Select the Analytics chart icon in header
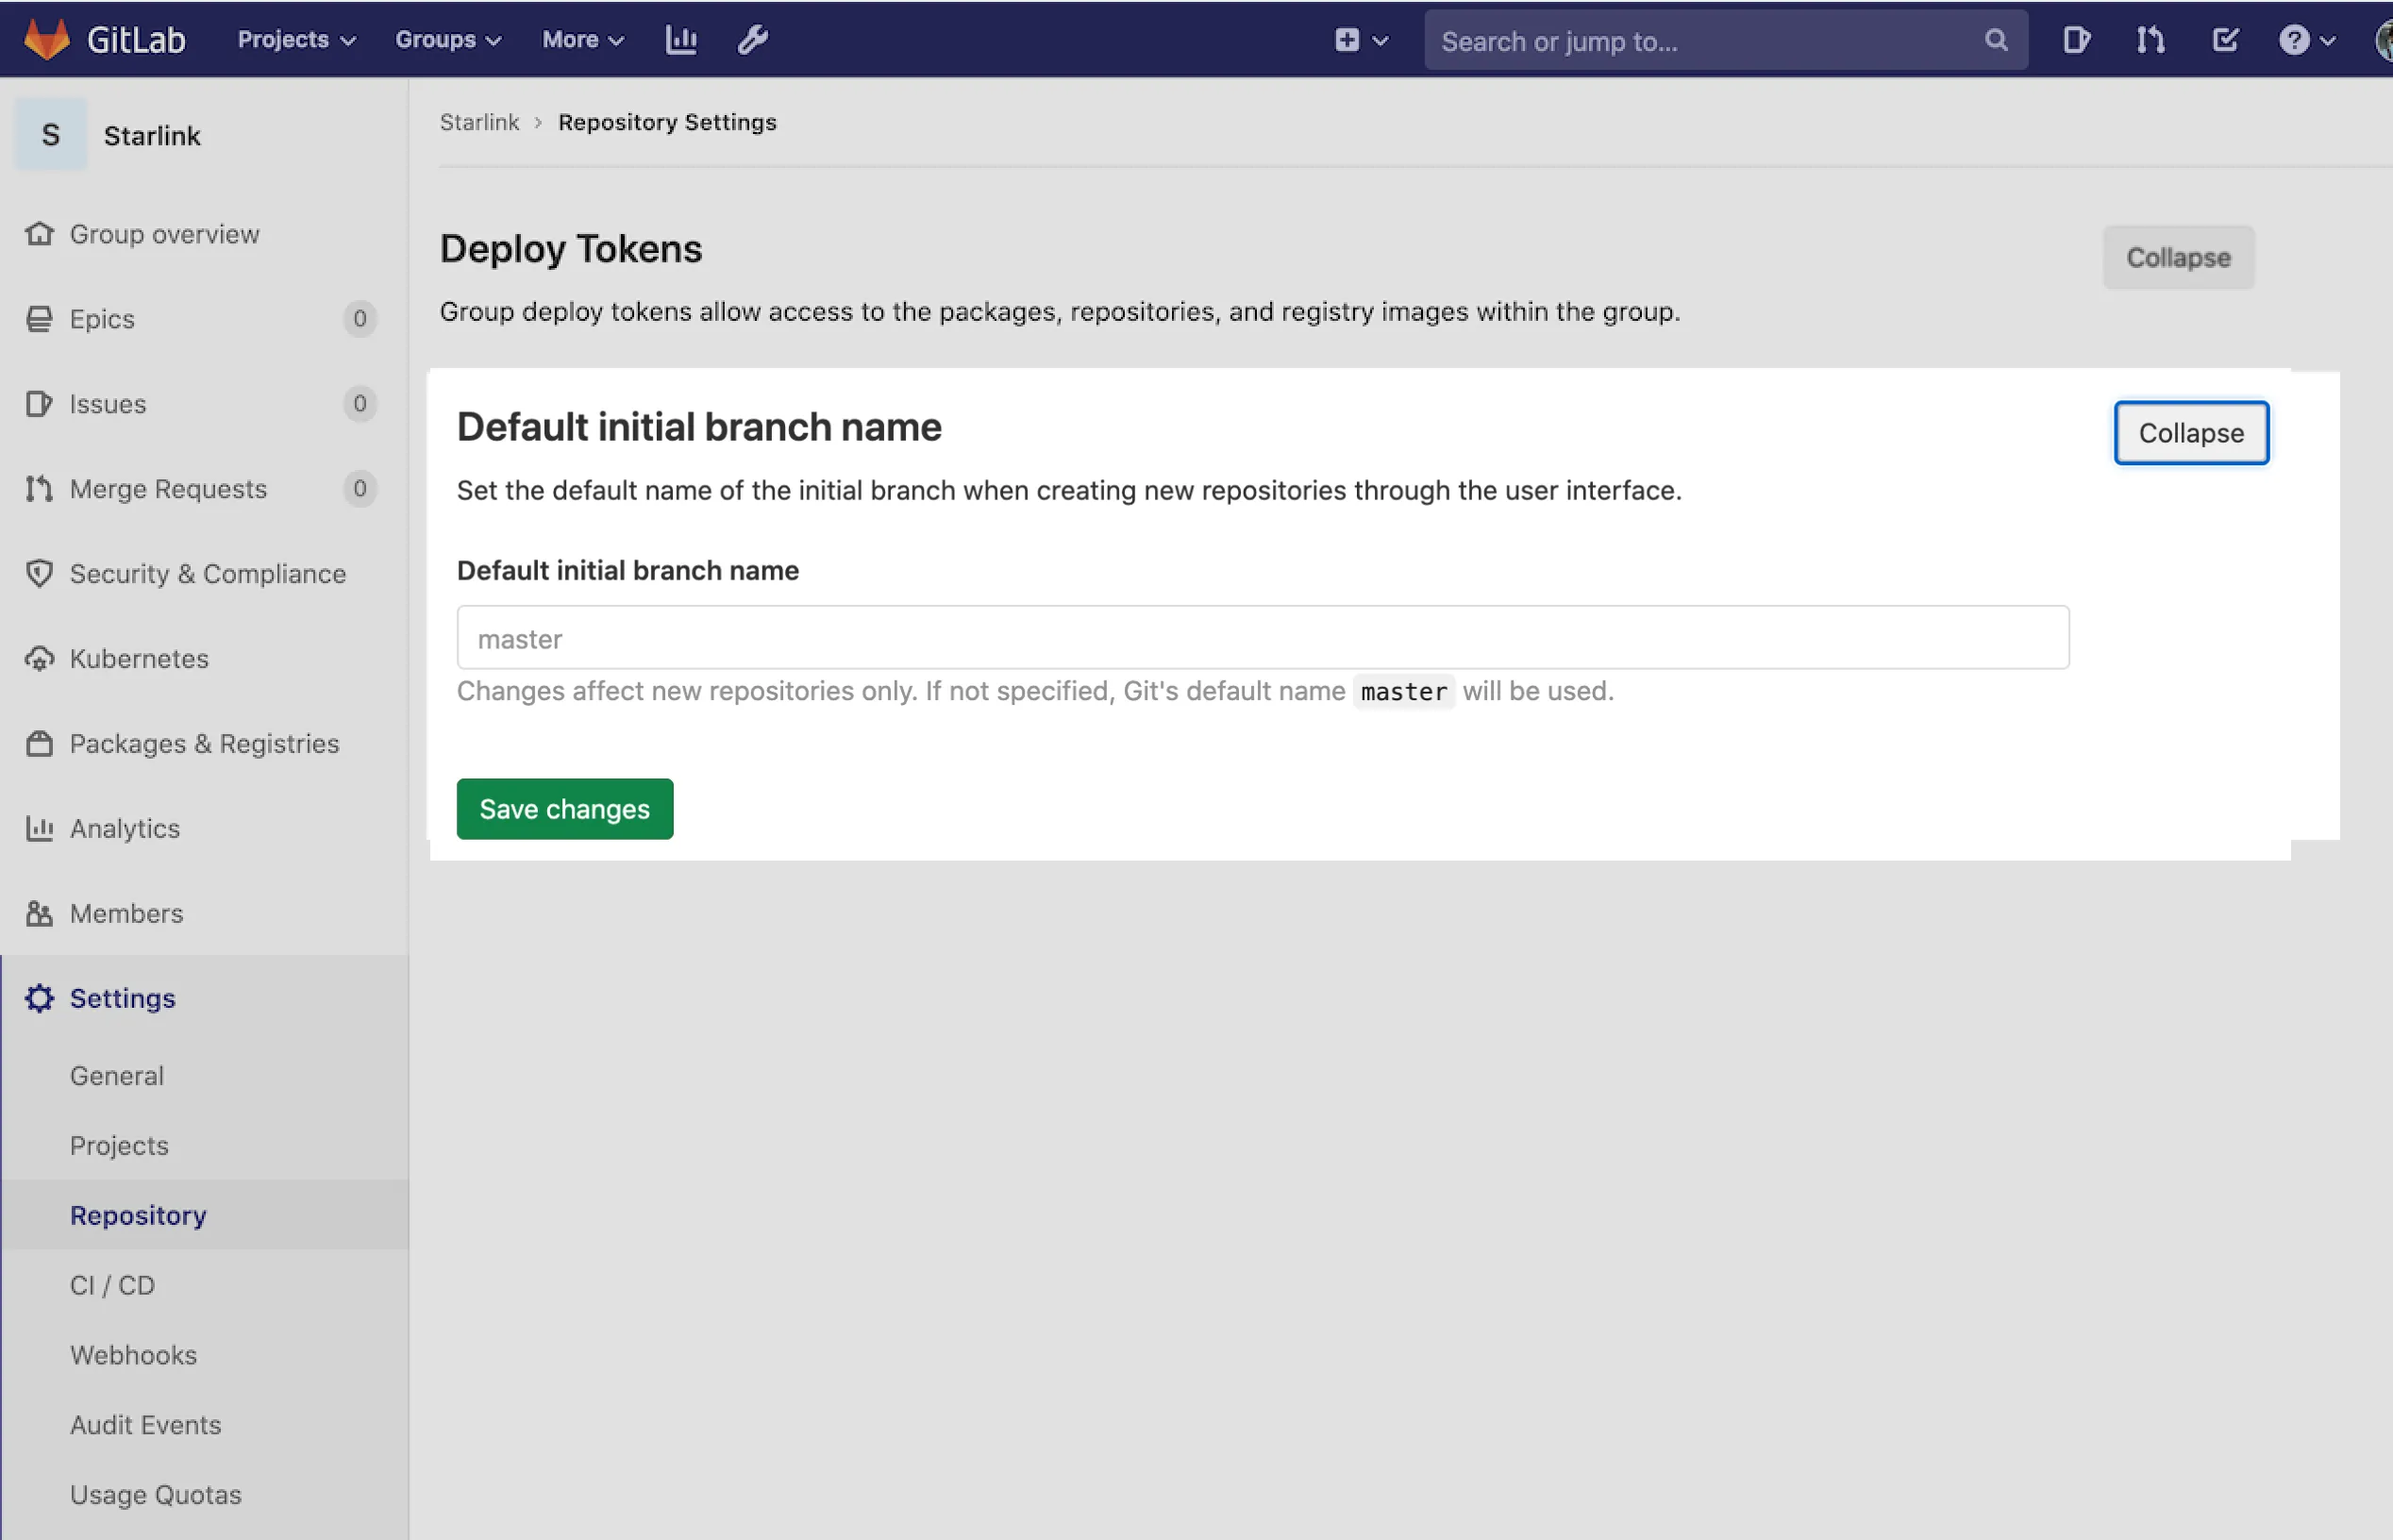 tap(681, 39)
